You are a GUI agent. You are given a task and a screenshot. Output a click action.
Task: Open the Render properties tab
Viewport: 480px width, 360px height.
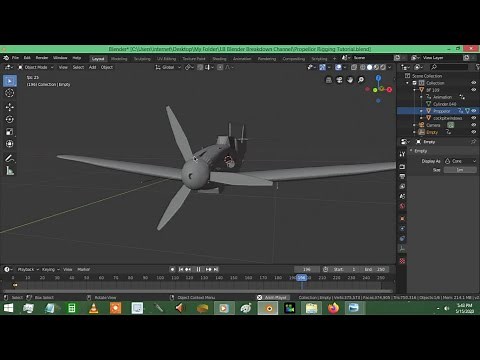(402, 167)
